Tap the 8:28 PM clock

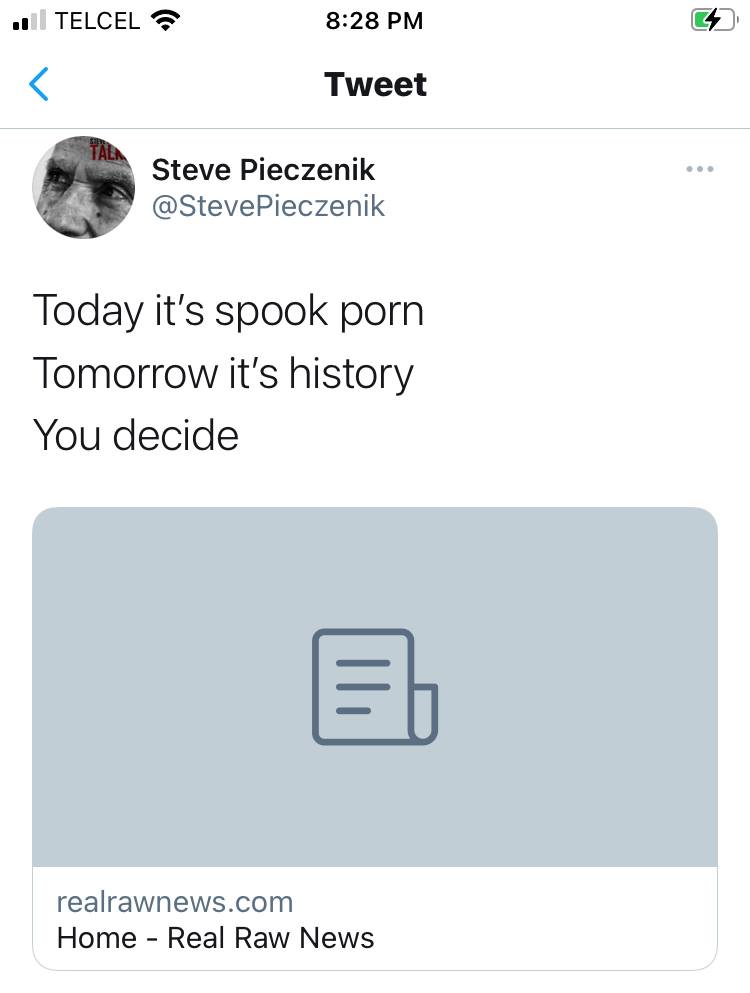tap(374, 21)
